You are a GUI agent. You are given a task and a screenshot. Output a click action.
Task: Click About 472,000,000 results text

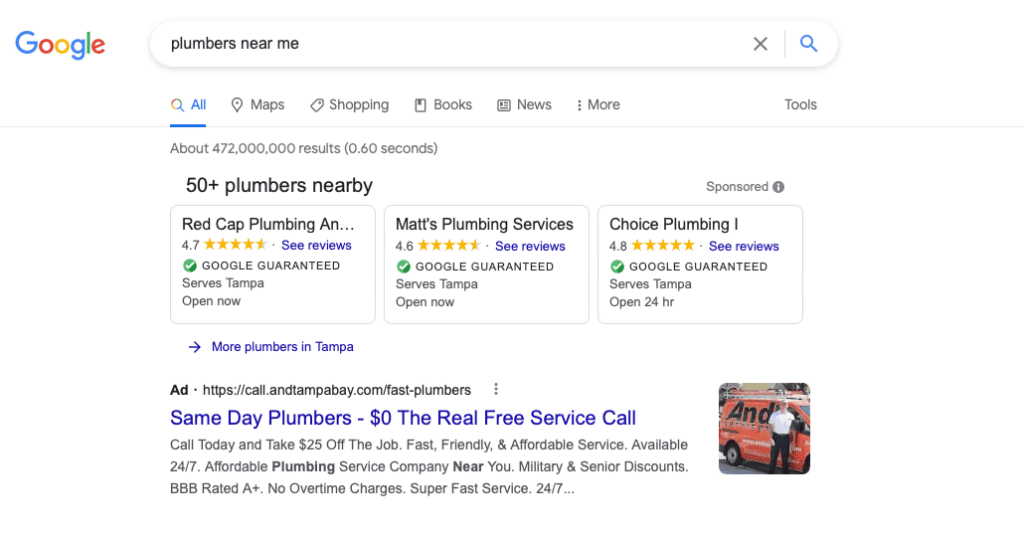tap(304, 148)
